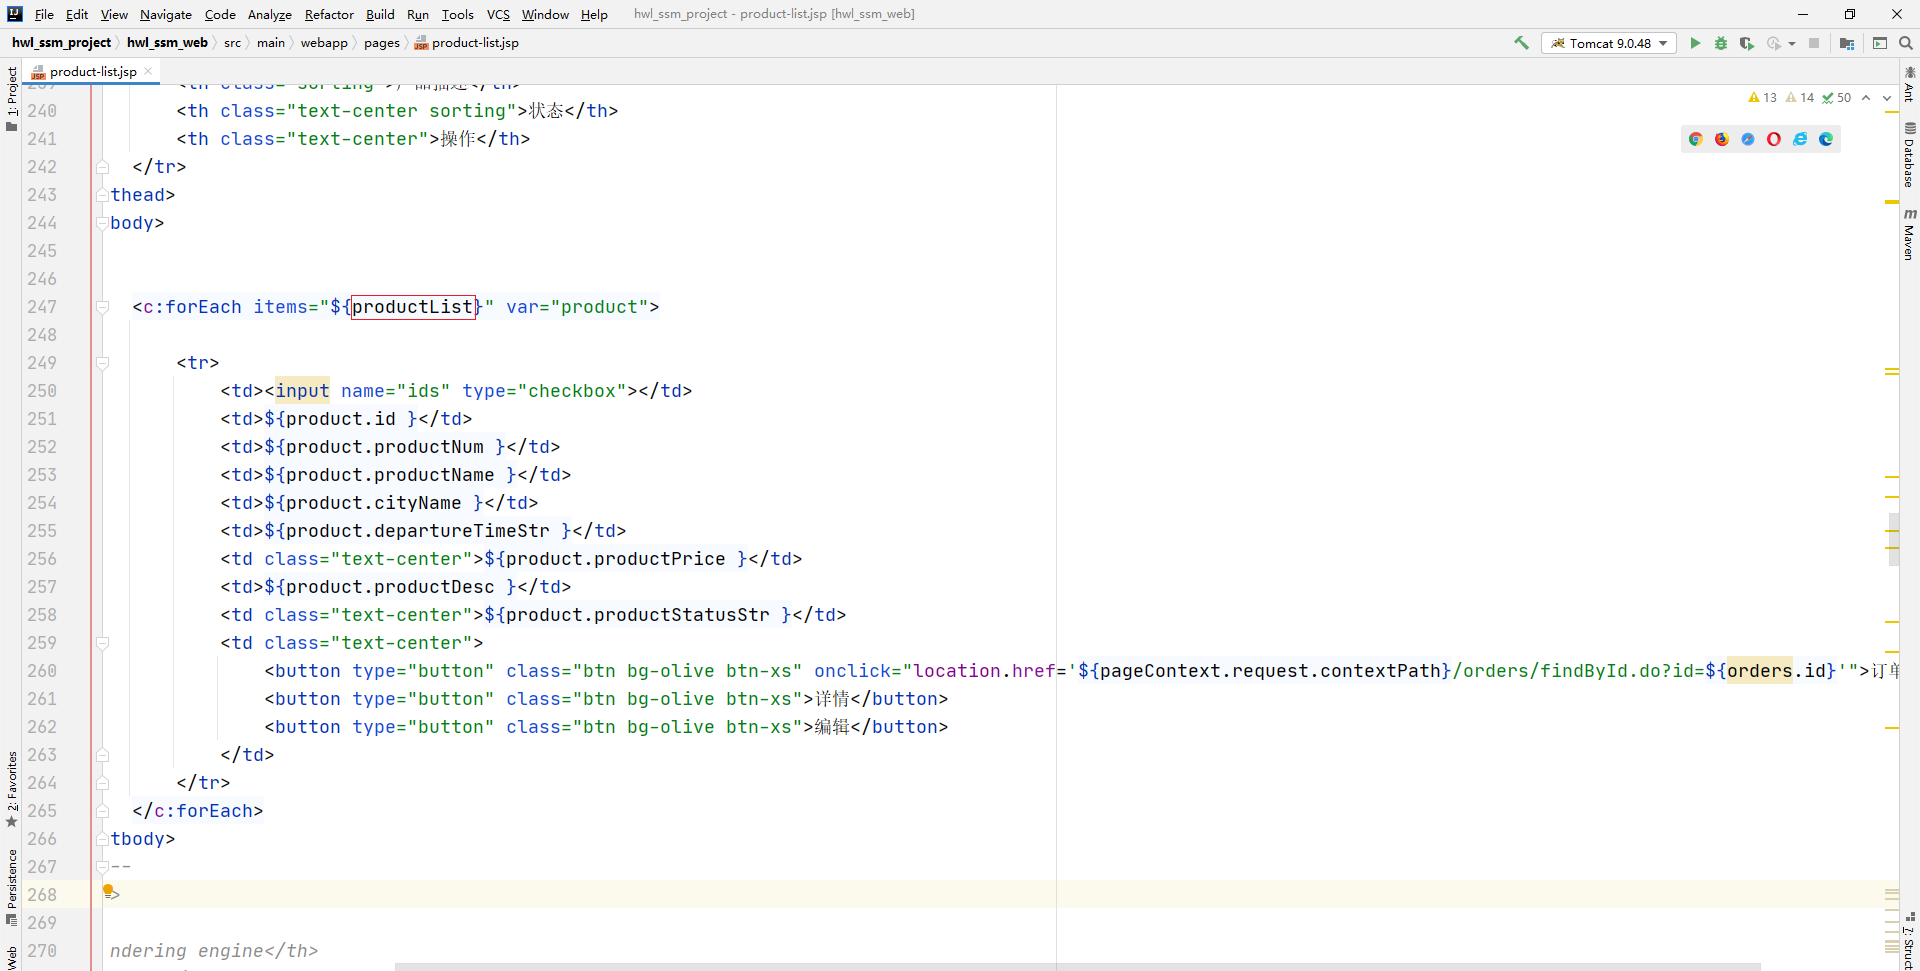This screenshot has width=1920, height=971.
Task: Open Search Everywhere with the magnifier icon
Action: pos(1906,43)
